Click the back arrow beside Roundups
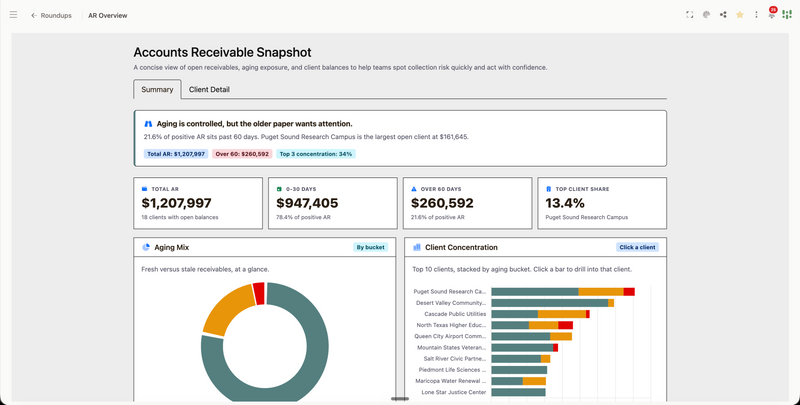This screenshot has width=800, height=405. click(34, 15)
